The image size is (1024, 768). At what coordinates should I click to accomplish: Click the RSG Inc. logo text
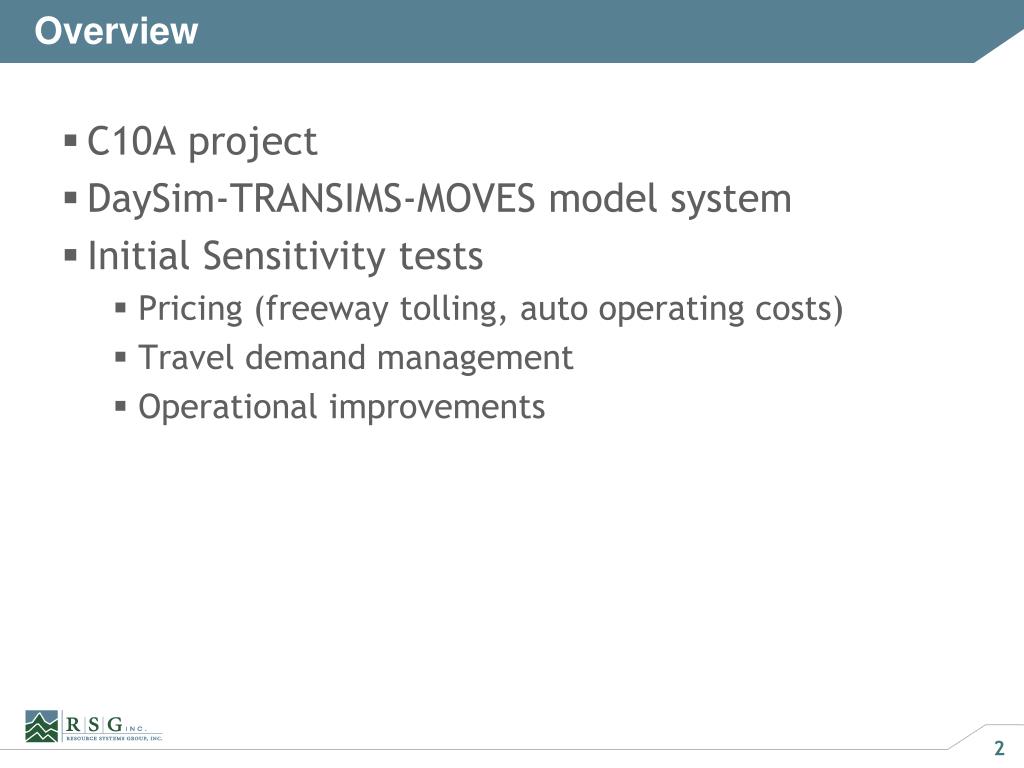click(106, 725)
